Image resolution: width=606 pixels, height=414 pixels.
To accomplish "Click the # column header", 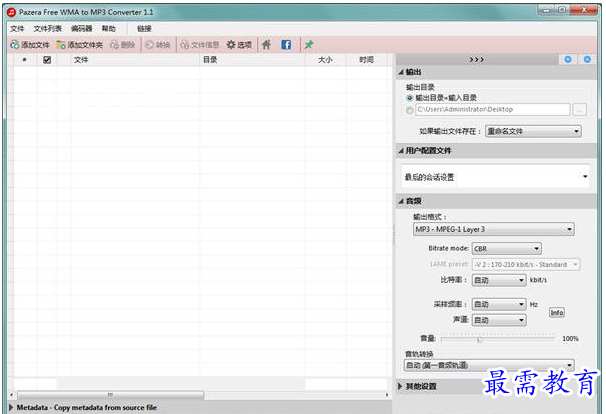I will point(25,60).
